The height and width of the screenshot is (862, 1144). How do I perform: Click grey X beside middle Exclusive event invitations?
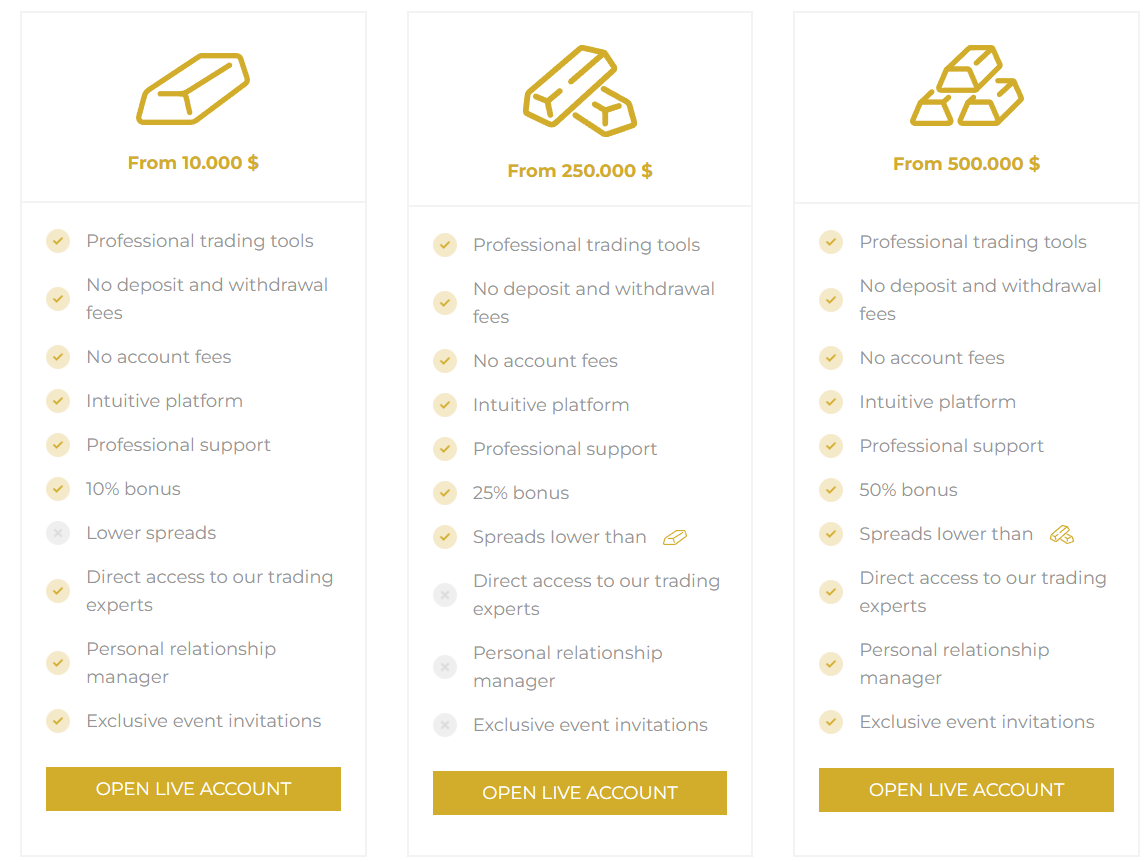click(x=445, y=725)
